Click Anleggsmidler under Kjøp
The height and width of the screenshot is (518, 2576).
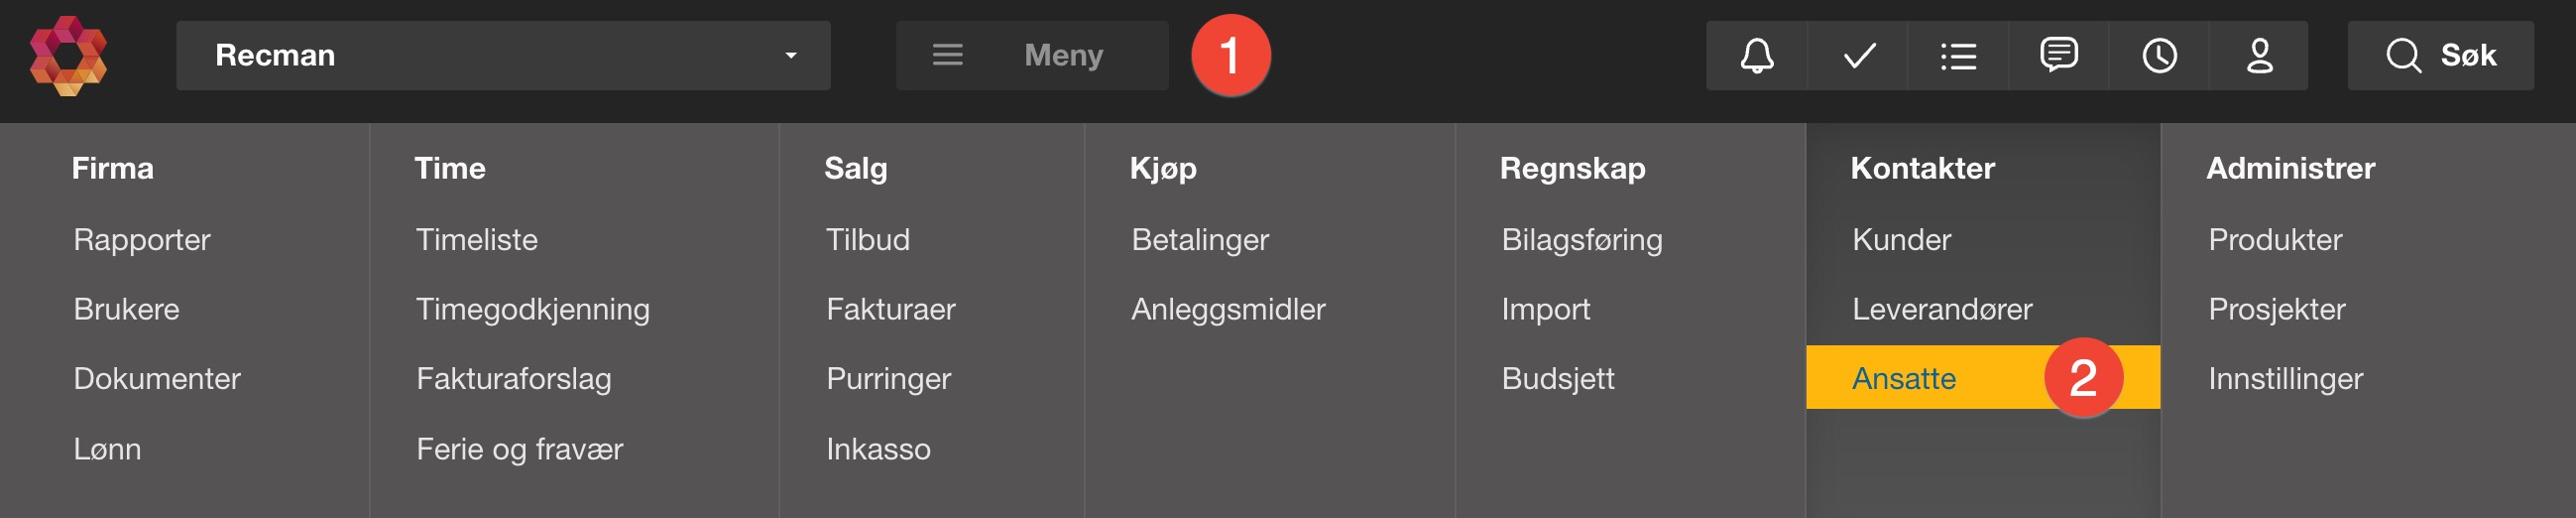point(1227,309)
